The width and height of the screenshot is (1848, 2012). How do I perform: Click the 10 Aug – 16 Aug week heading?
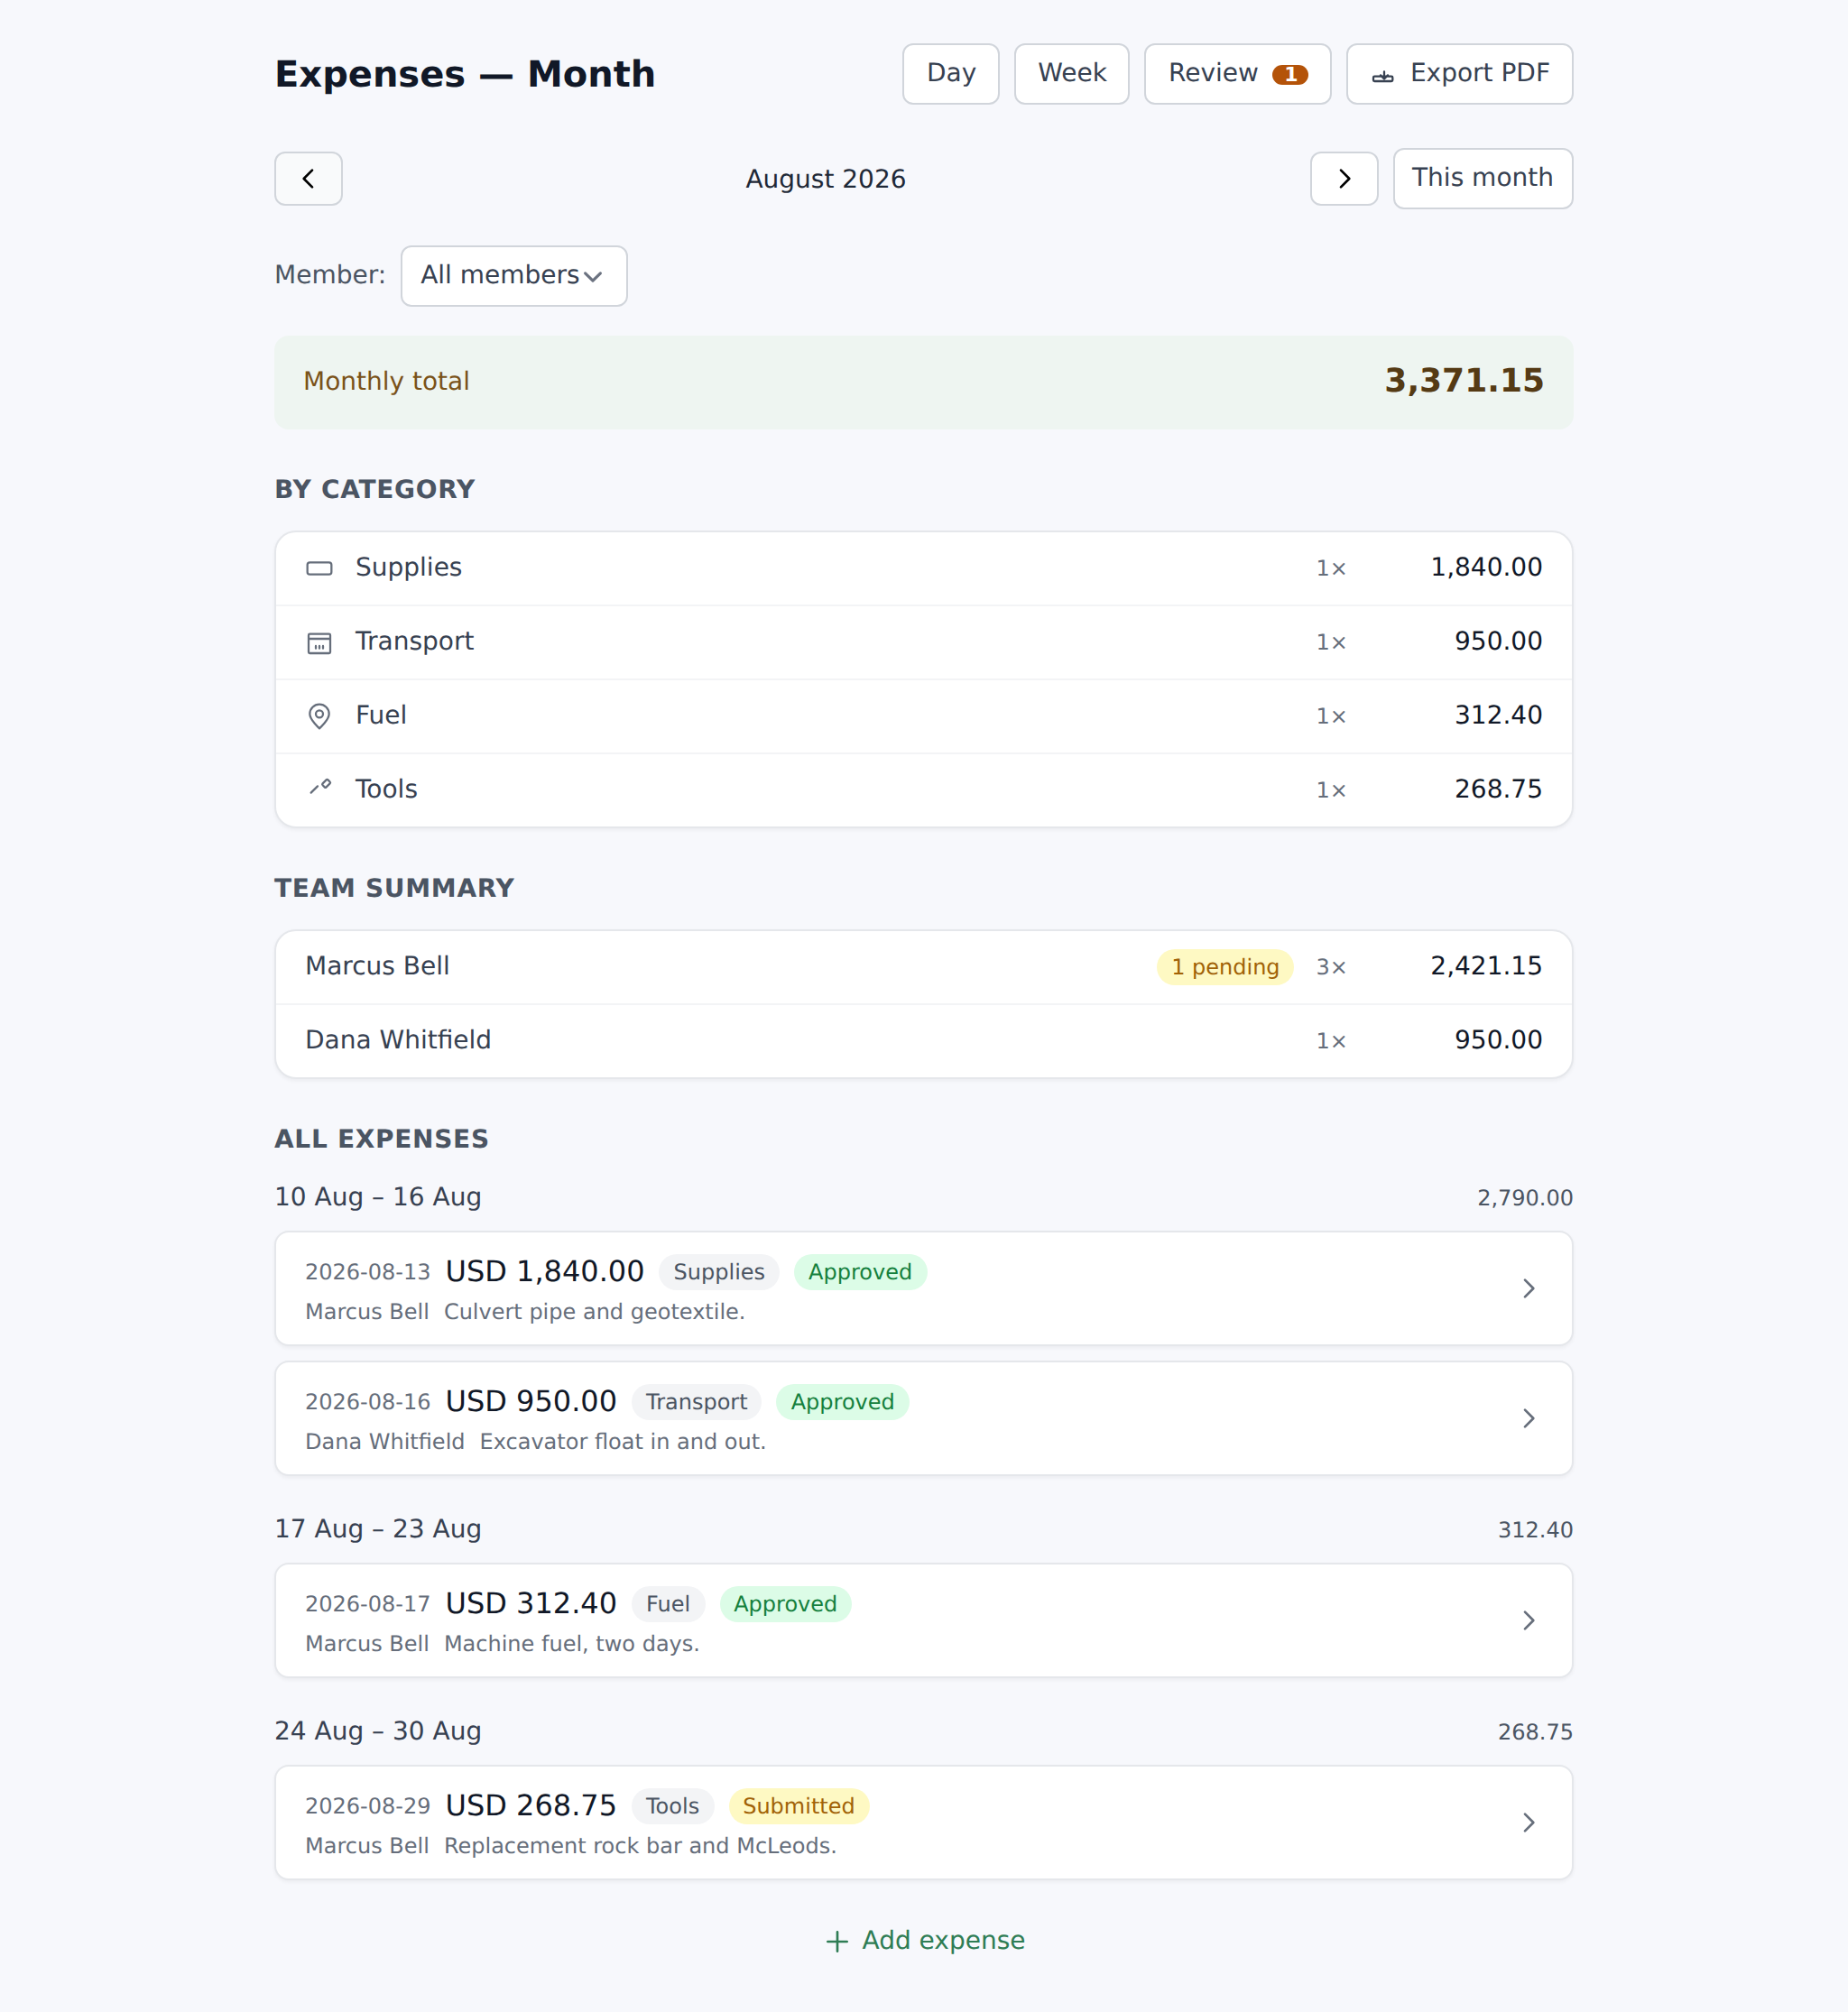(x=378, y=1197)
